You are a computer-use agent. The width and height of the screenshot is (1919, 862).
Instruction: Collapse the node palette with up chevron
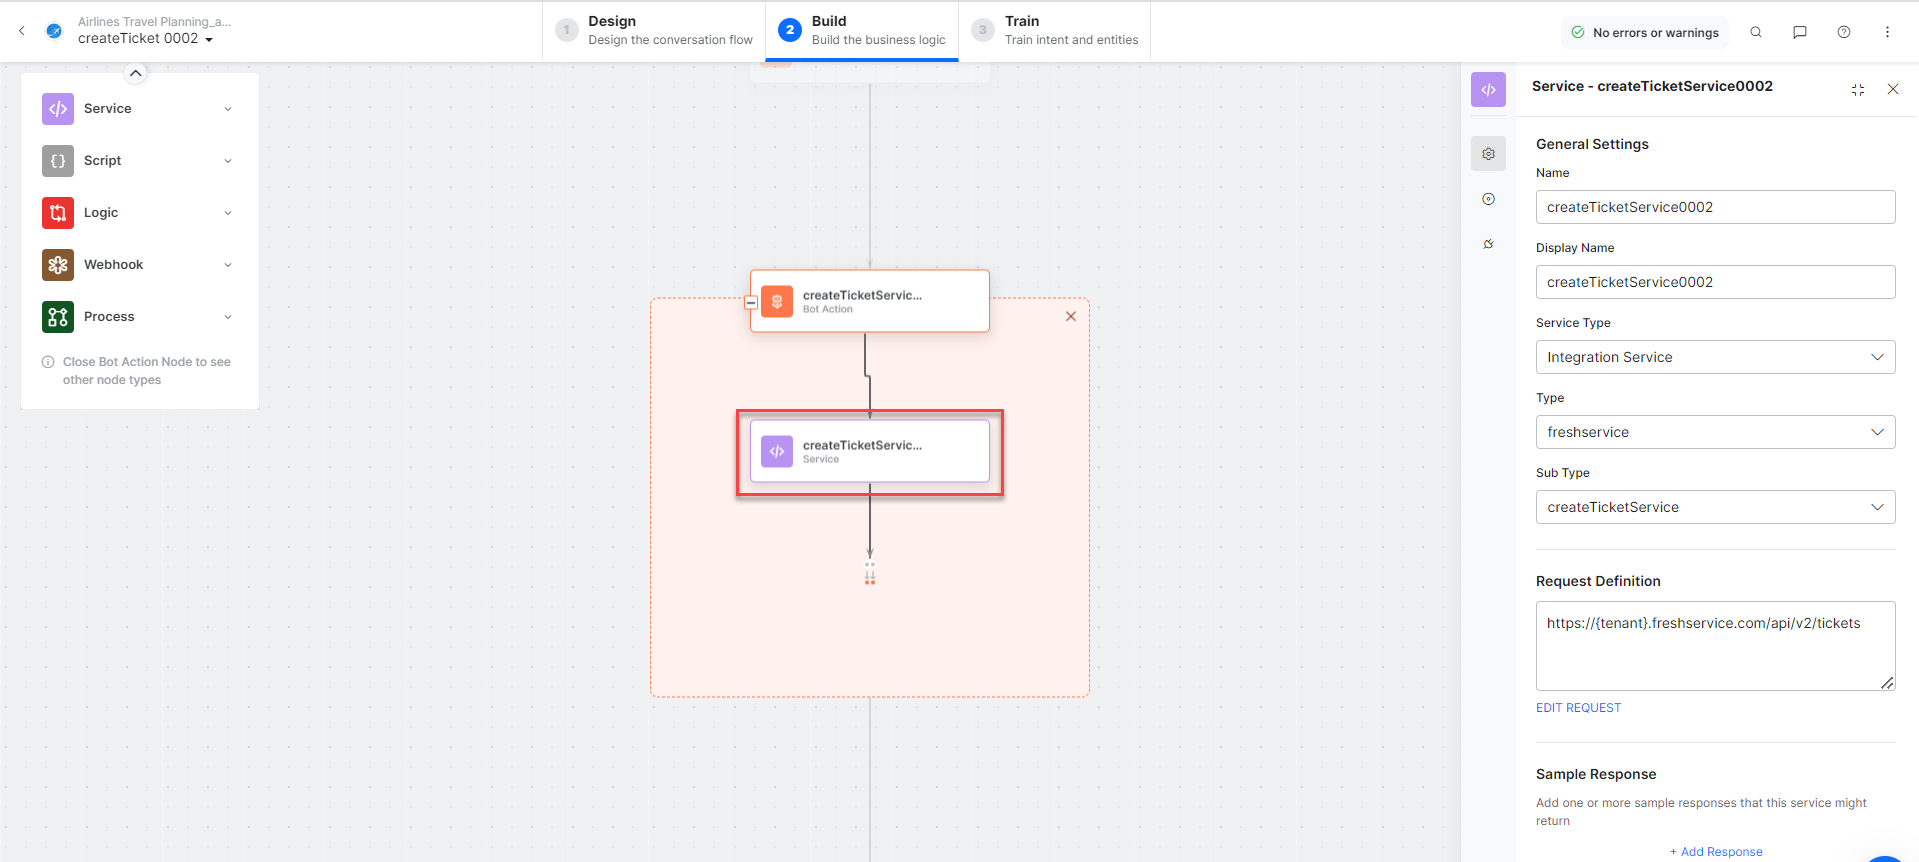coord(136,73)
